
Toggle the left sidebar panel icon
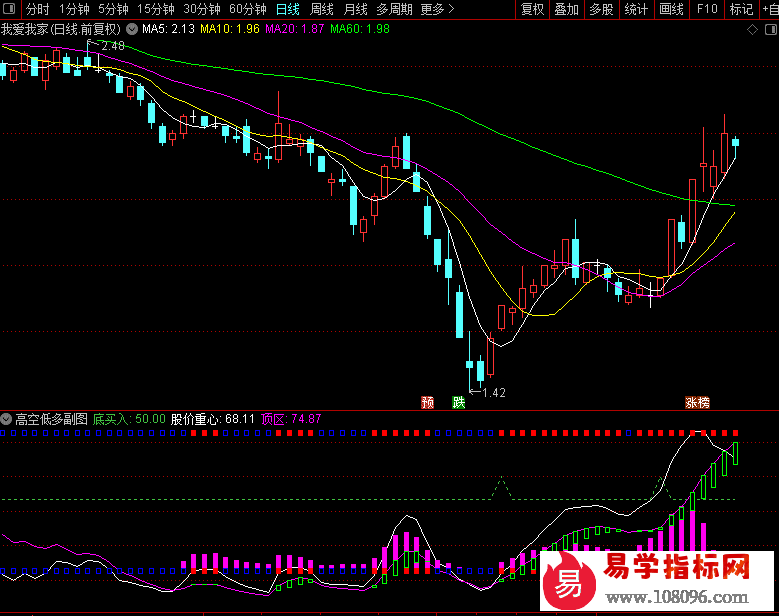(x=9, y=9)
